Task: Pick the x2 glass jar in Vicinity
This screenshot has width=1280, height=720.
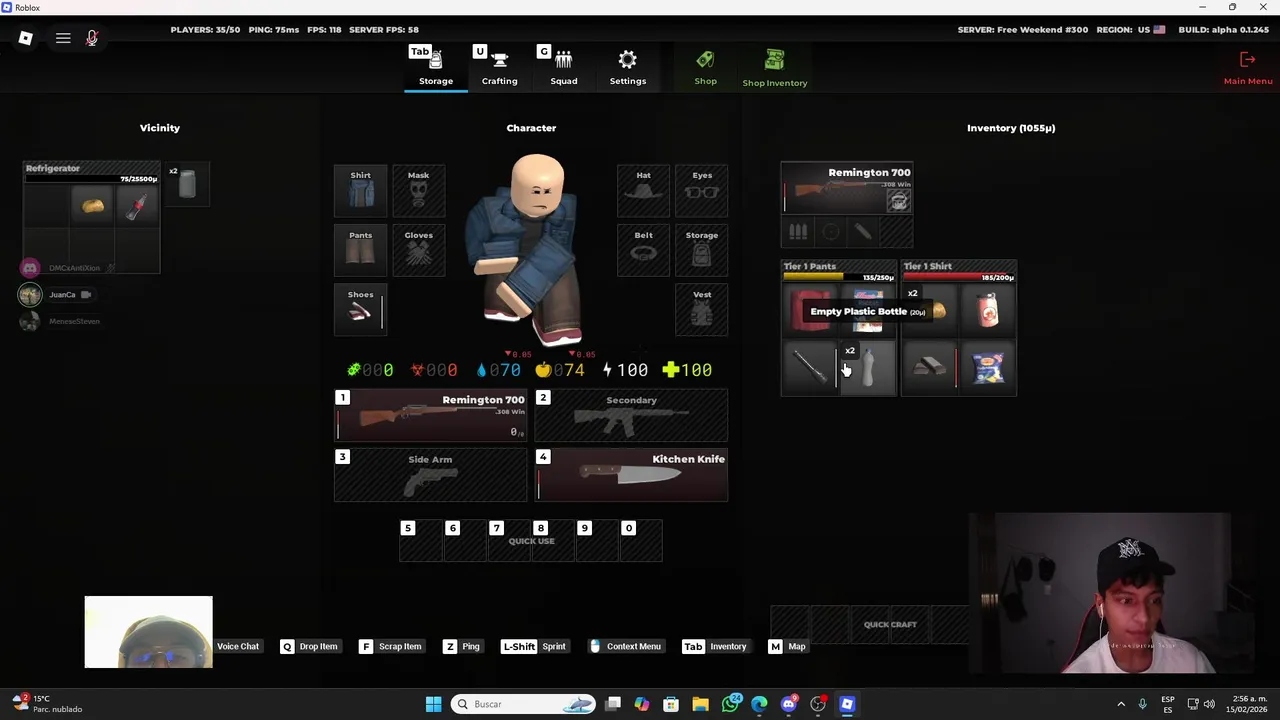Action: coord(187,185)
